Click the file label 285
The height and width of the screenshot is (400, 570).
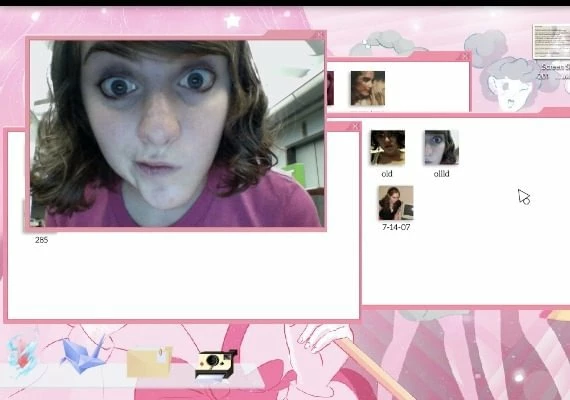41,240
